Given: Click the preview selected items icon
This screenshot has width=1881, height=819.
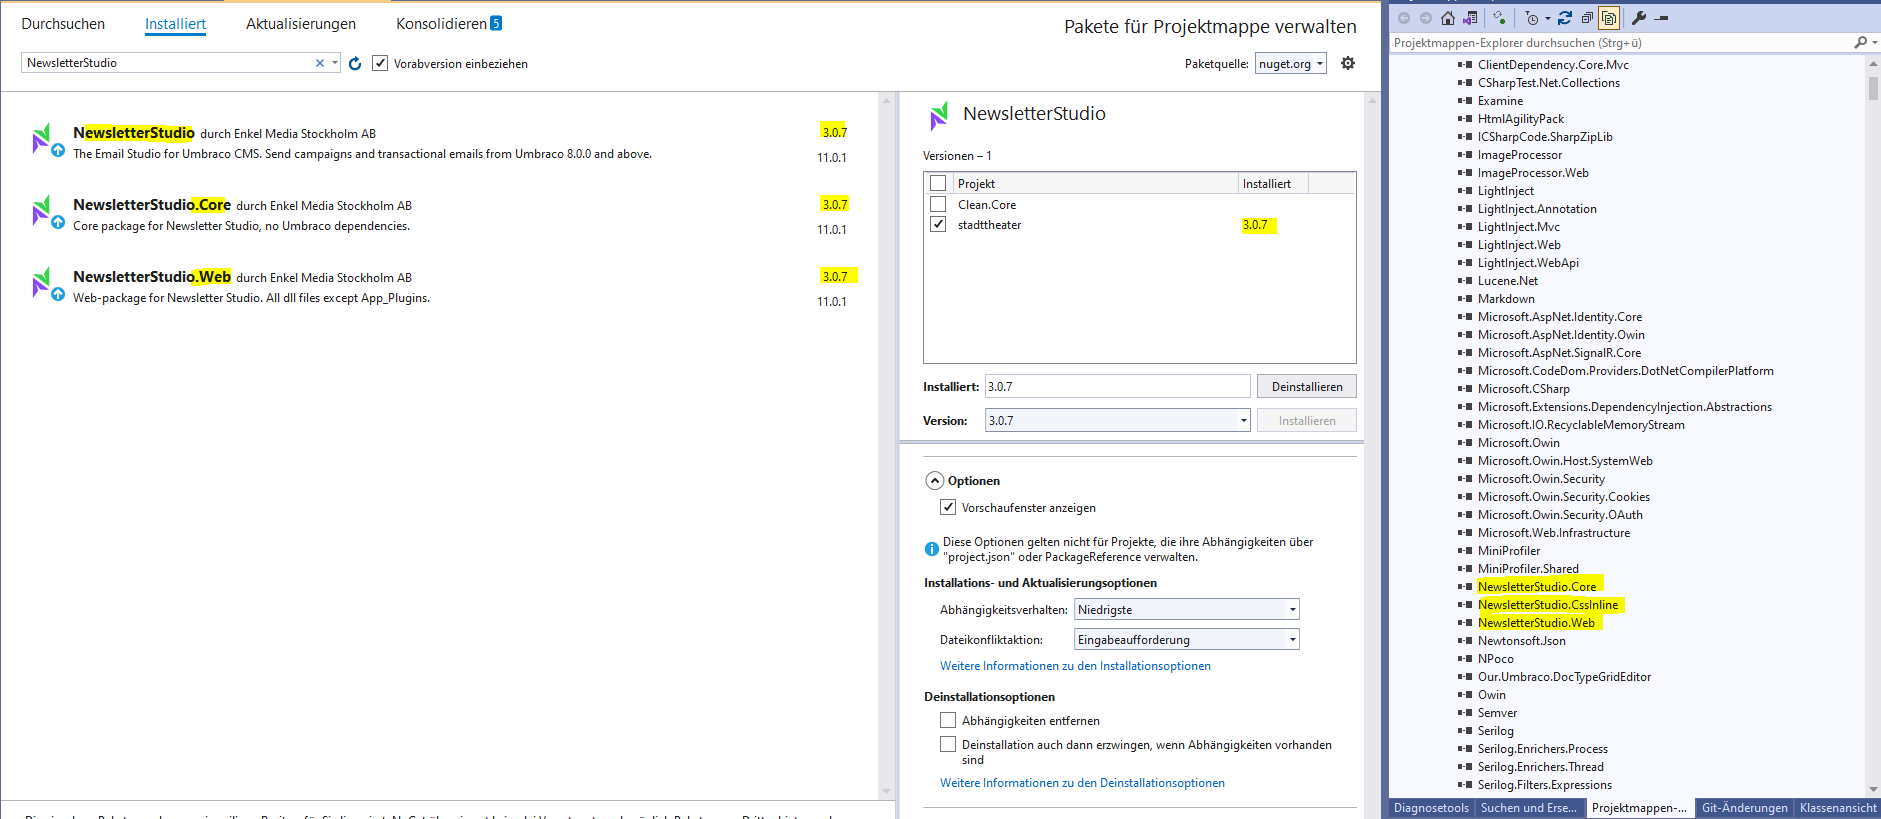Looking at the screenshot, I should 1661,18.
